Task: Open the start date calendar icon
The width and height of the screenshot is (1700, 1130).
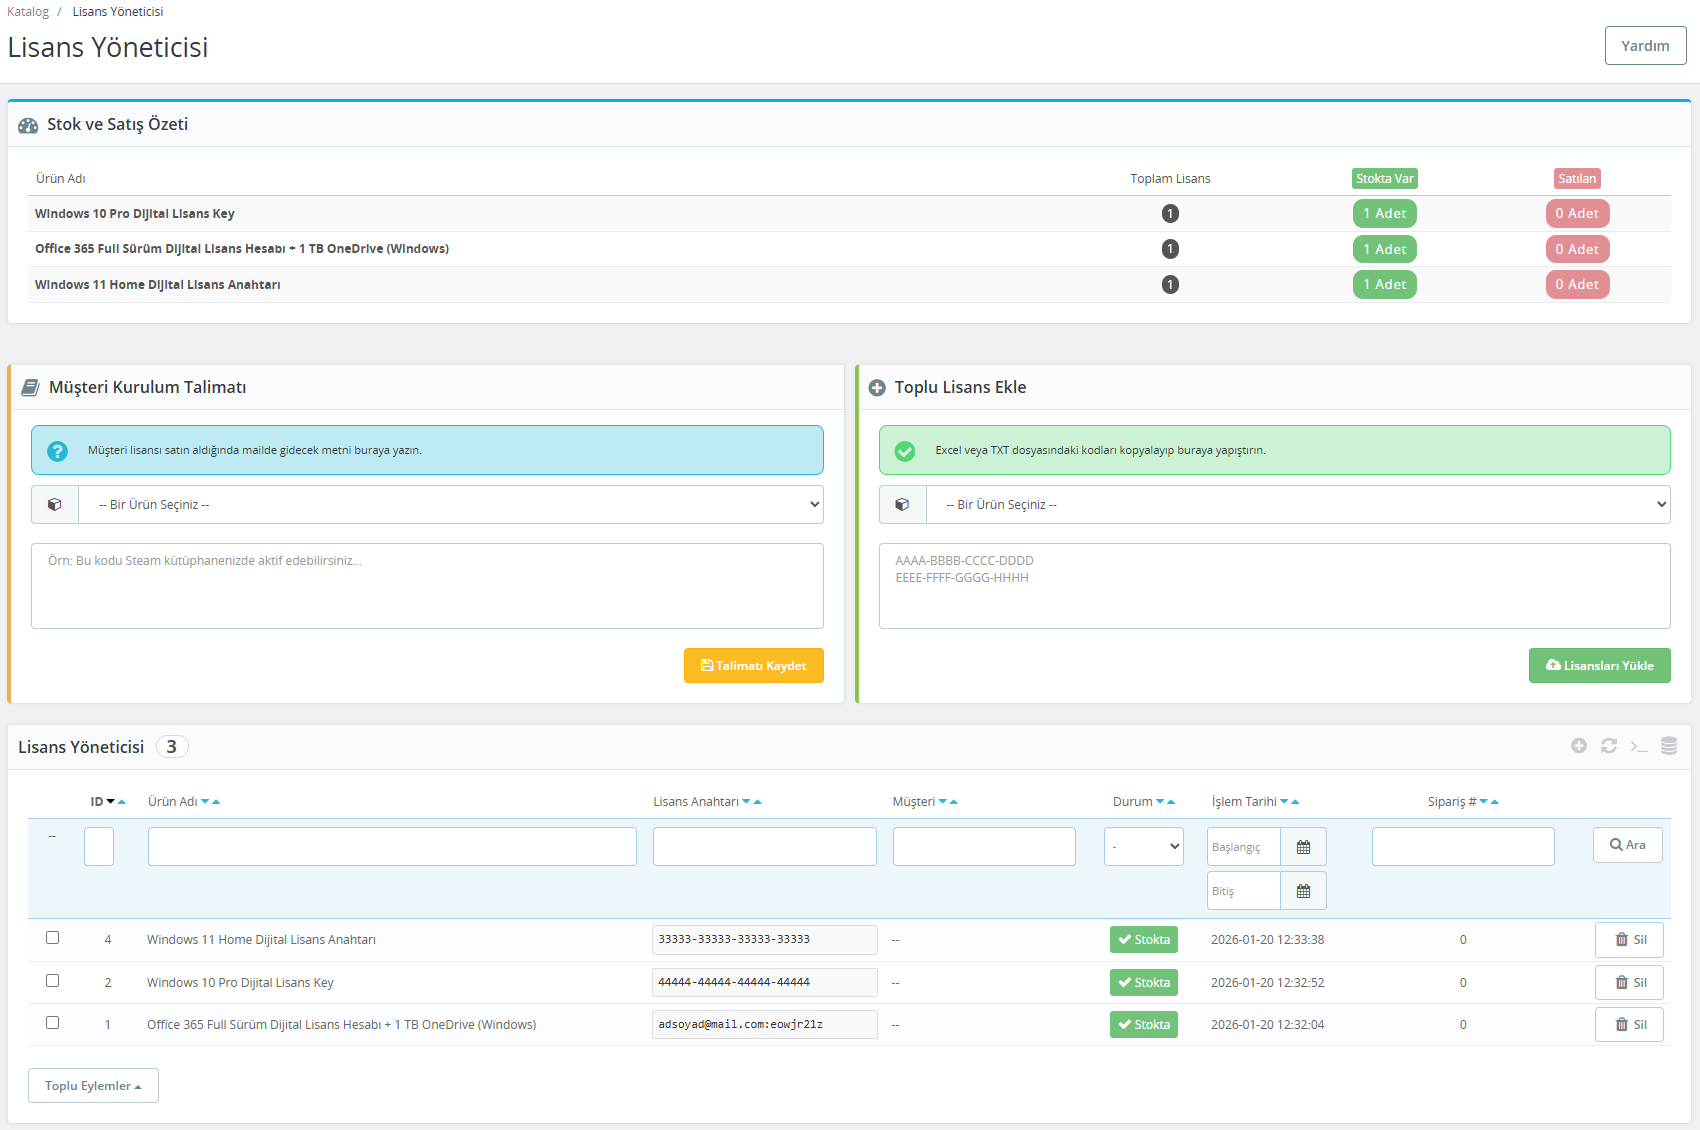Action: tap(1303, 847)
